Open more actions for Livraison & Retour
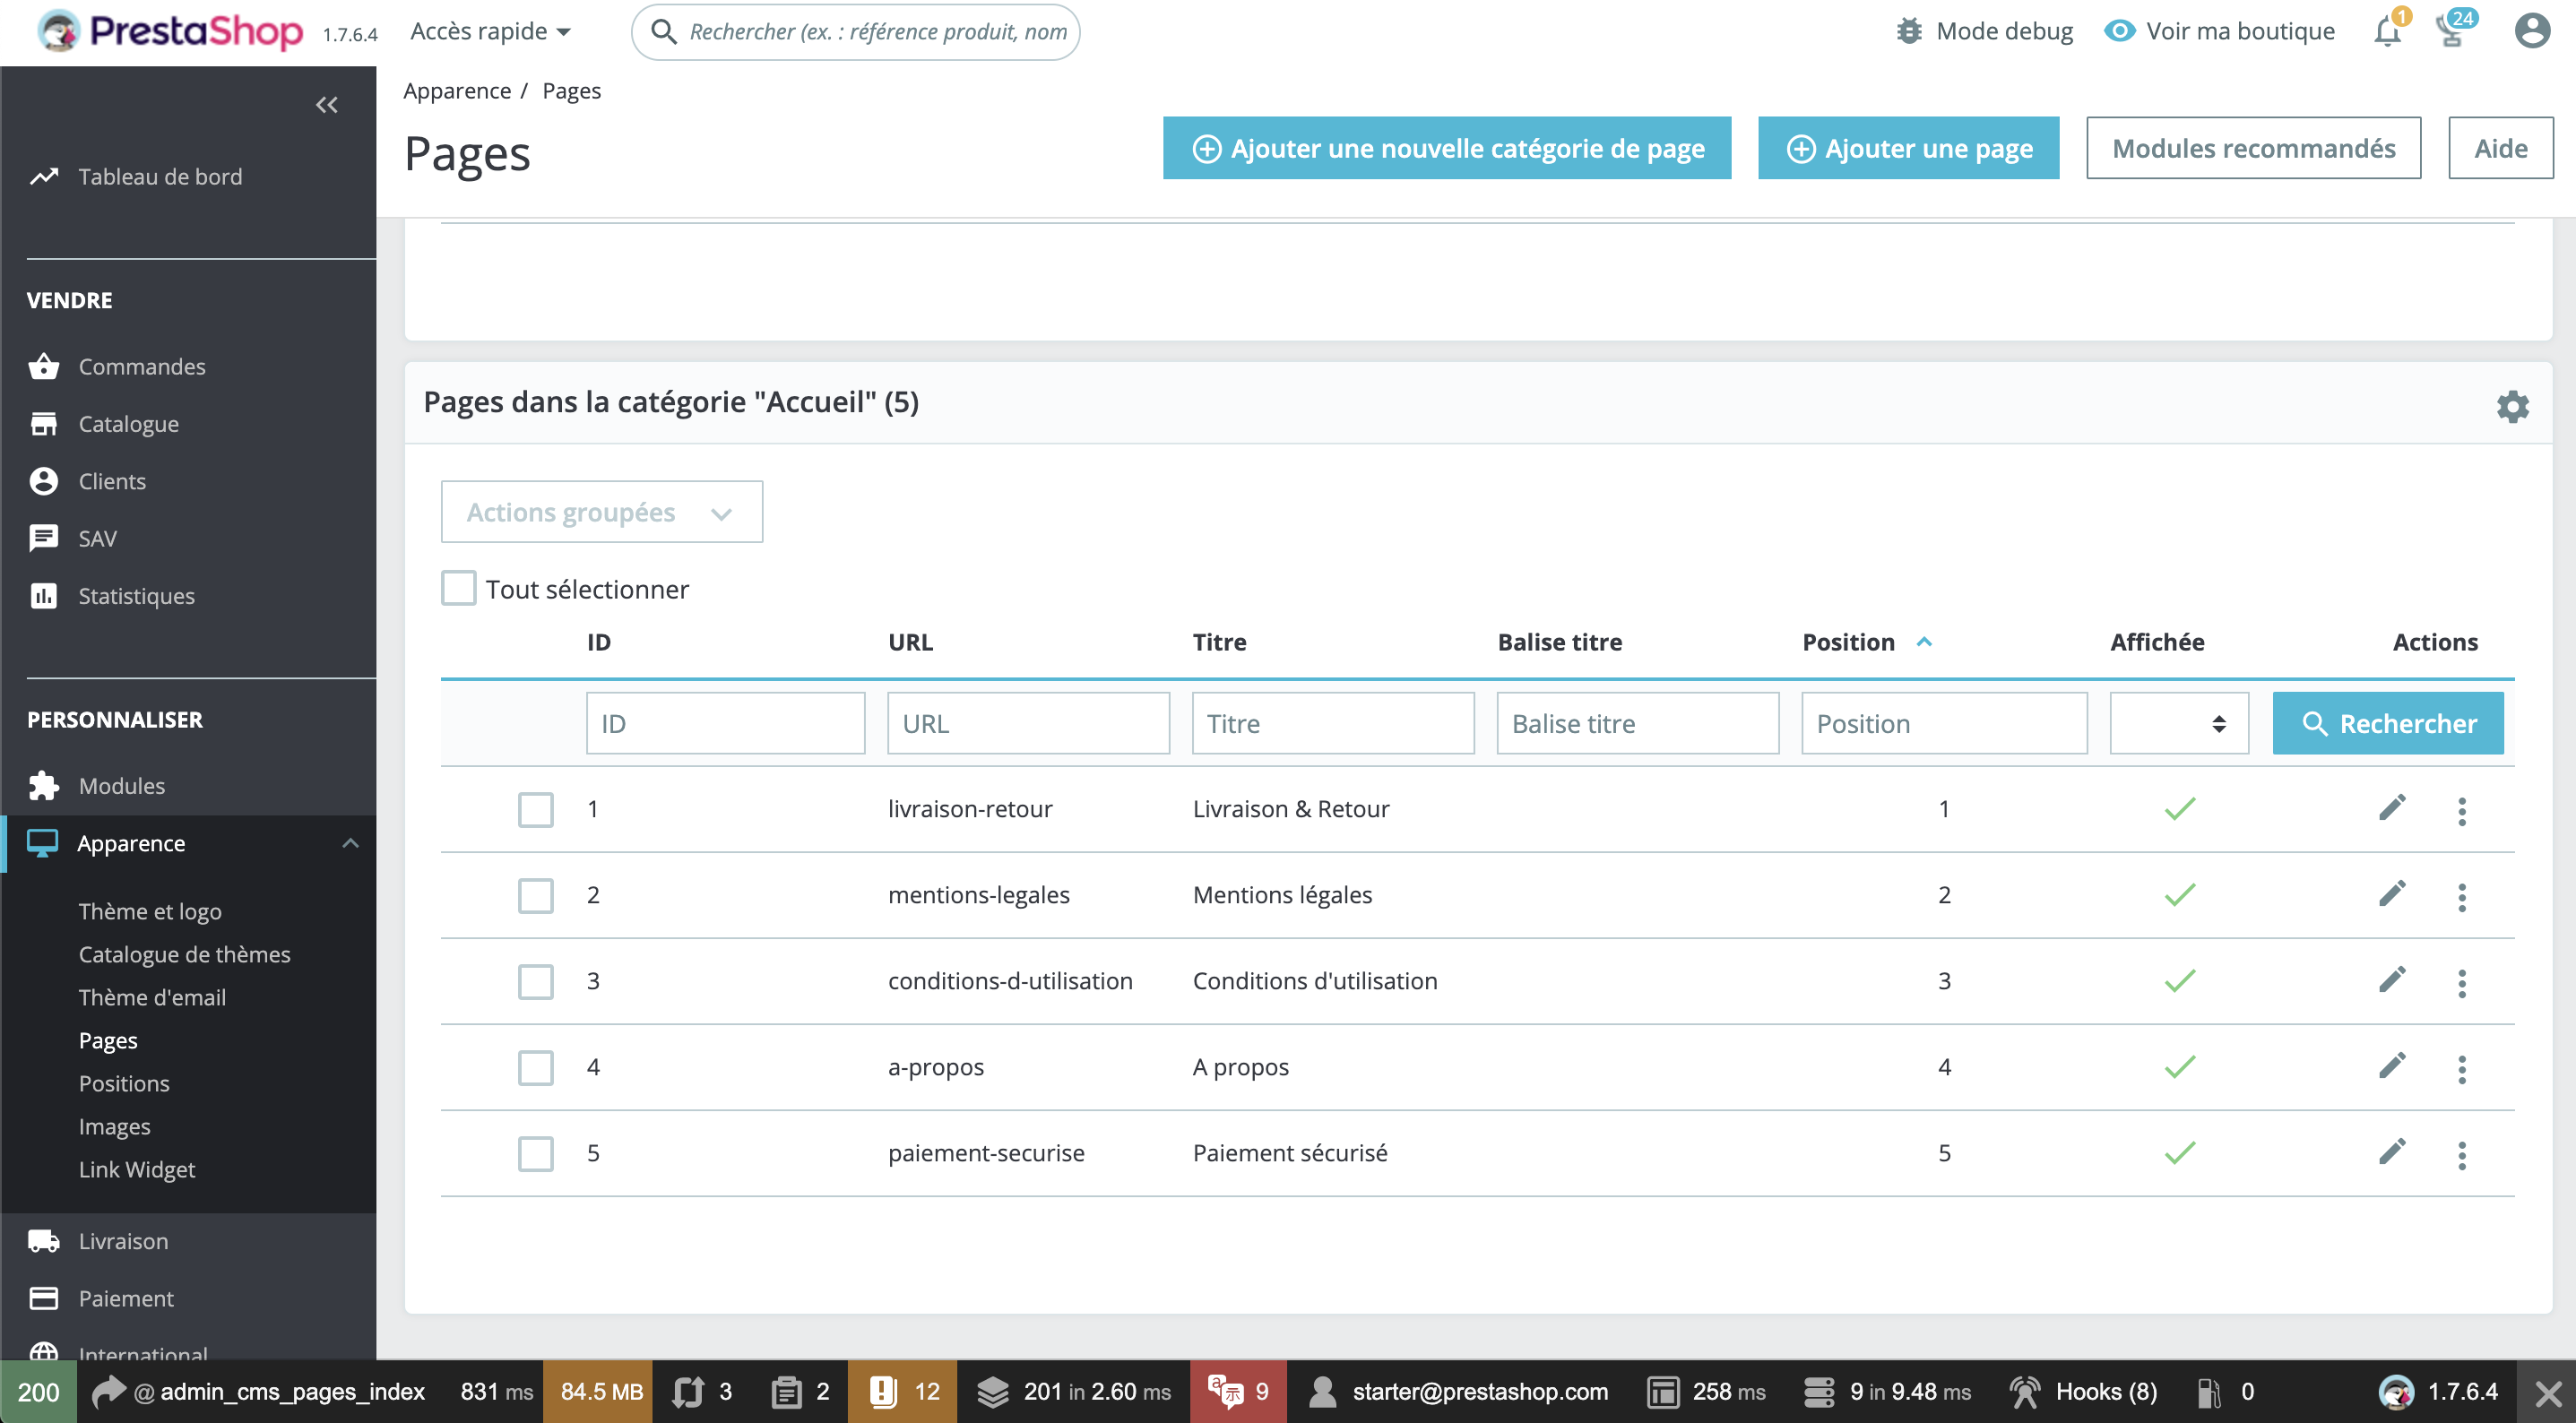This screenshot has height=1423, width=2576. (2461, 810)
